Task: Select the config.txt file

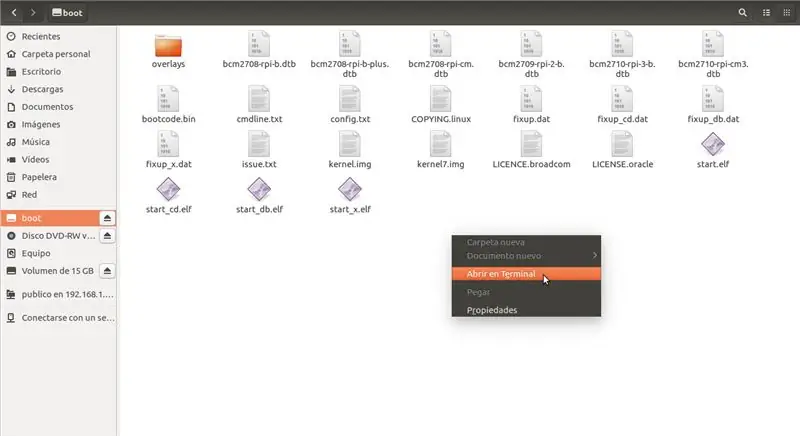Action: pyautogui.click(x=350, y=105)
